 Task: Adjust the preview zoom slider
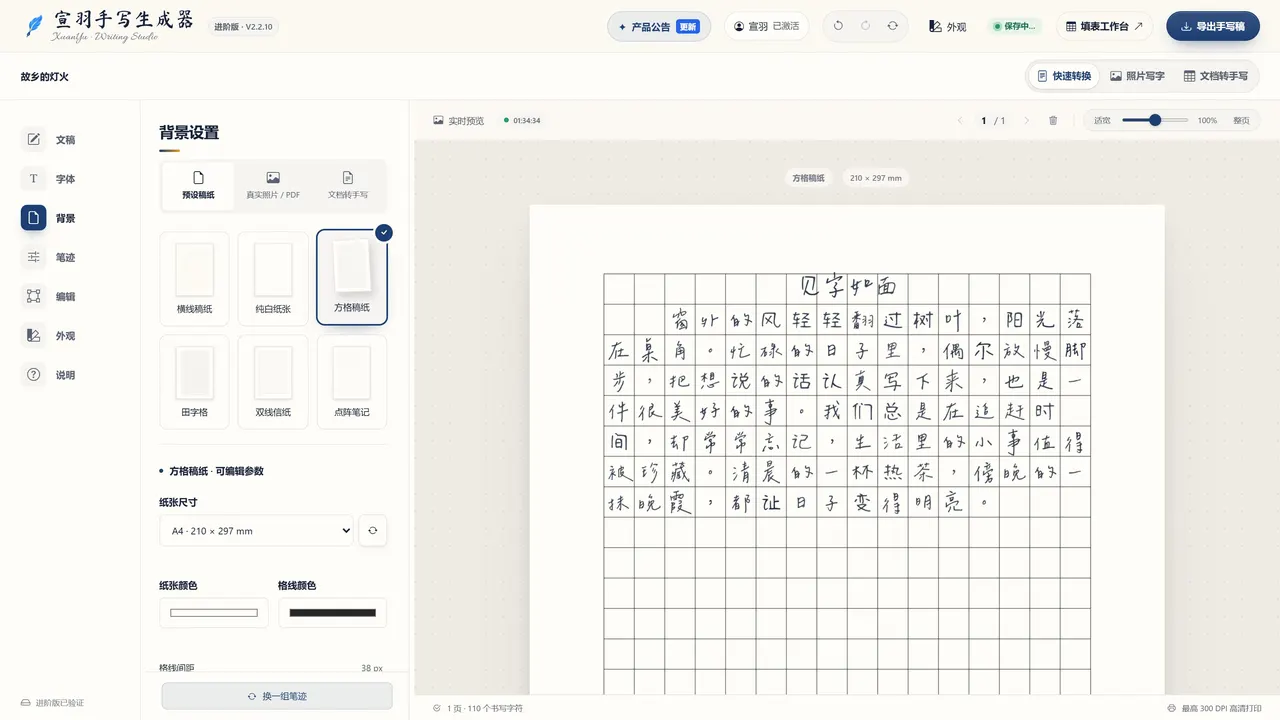coord(1155,120)
